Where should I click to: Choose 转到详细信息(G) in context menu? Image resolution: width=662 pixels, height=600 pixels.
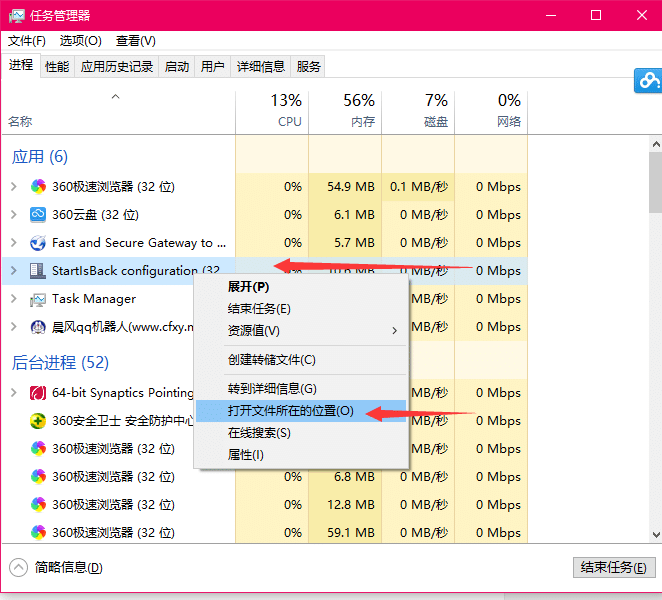click(301, 389)
